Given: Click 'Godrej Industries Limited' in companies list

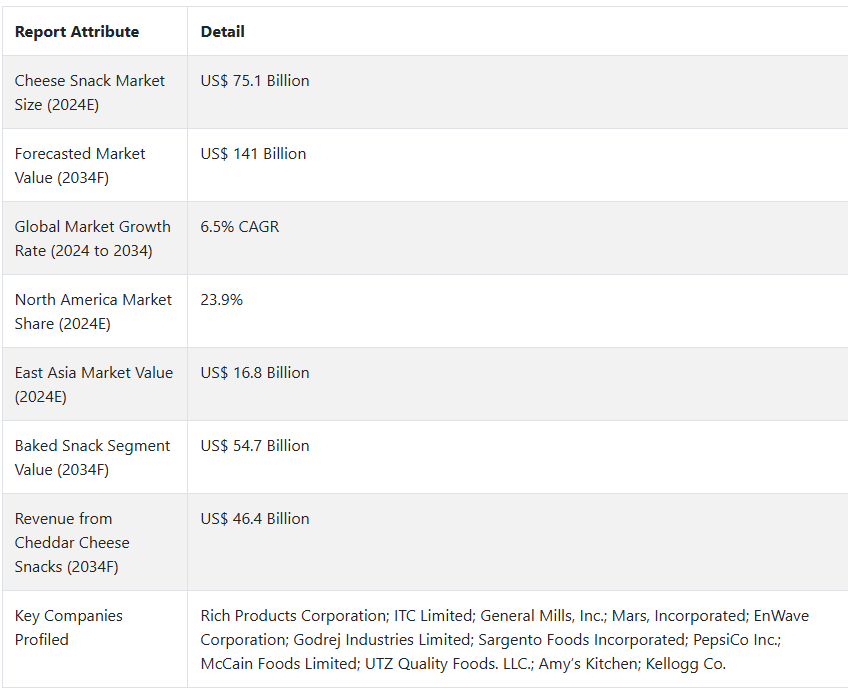Looking at the screenshot, I should click(x=382, y=639).
